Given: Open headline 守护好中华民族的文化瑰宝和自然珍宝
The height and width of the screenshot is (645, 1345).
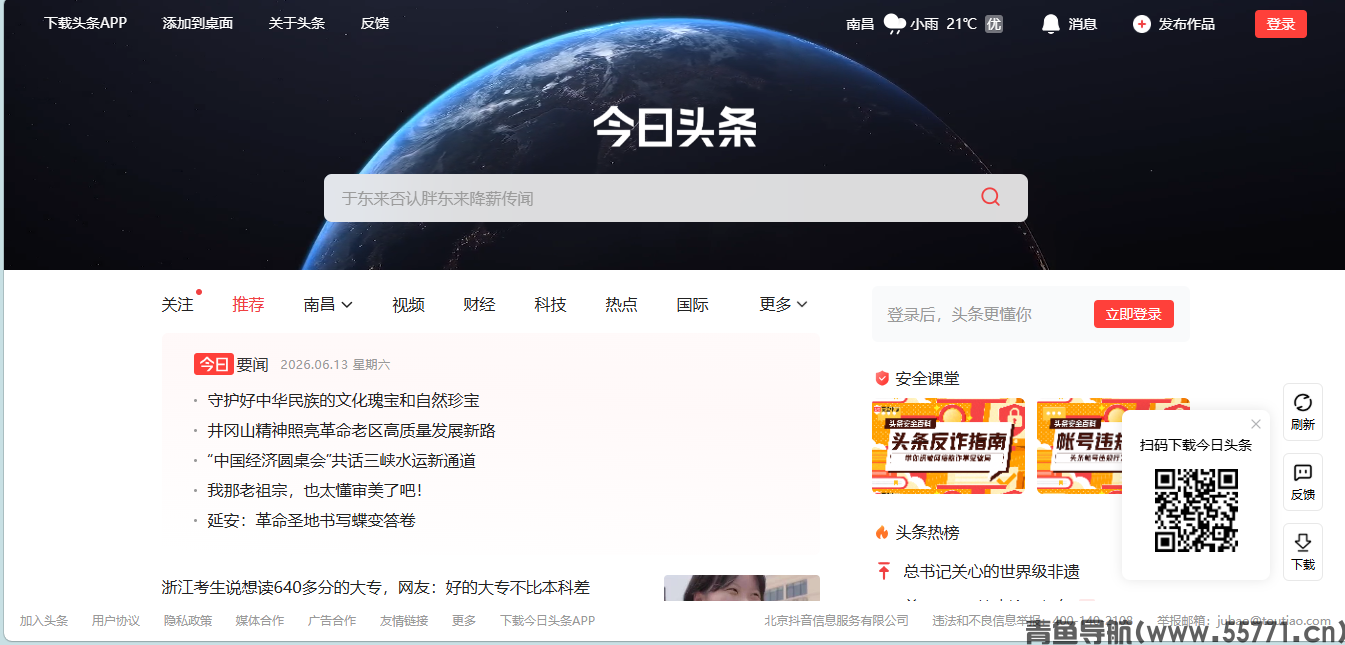Looking at the screenshot, I should point(343,400).
